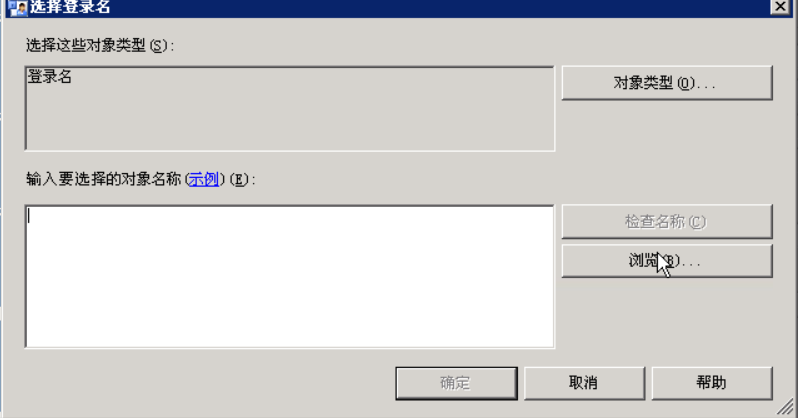
Task: Click the 选择登录名 dialog title bar icon
Action: (x=18, y=8)
